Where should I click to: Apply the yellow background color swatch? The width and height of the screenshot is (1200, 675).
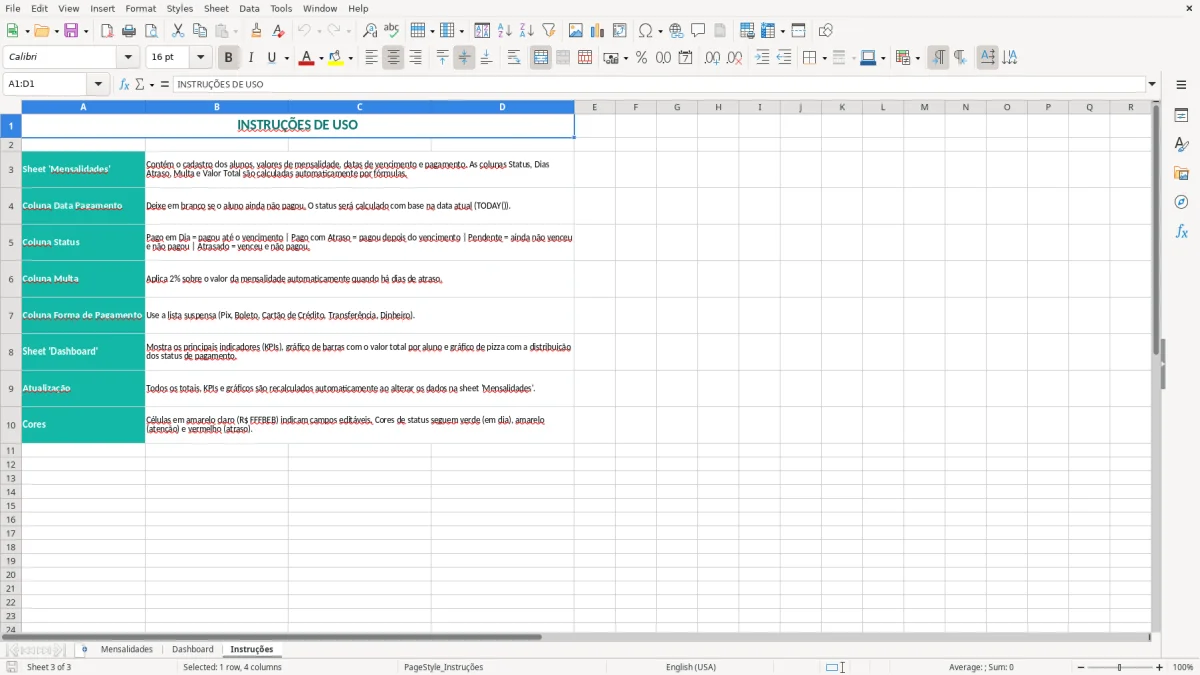click(x=335, y=58)
